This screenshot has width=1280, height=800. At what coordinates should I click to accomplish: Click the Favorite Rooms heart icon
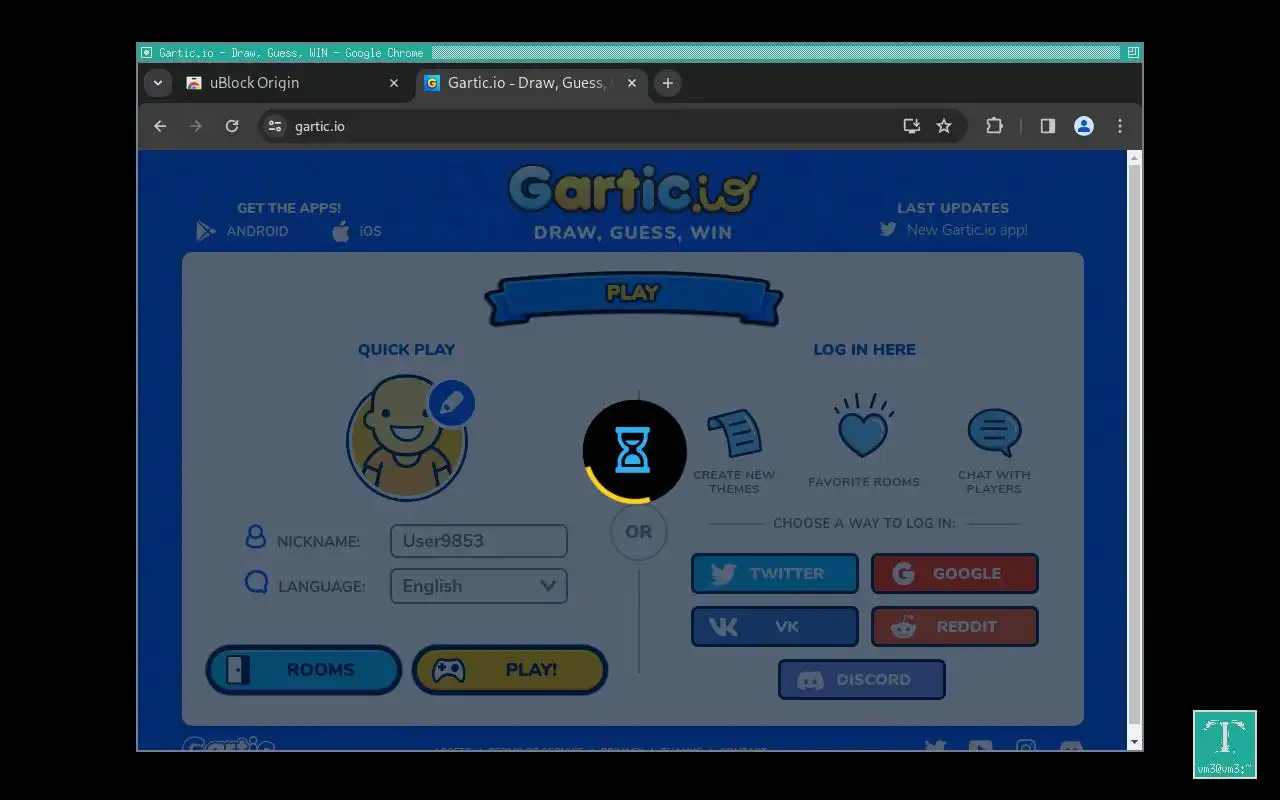(864, 427)
